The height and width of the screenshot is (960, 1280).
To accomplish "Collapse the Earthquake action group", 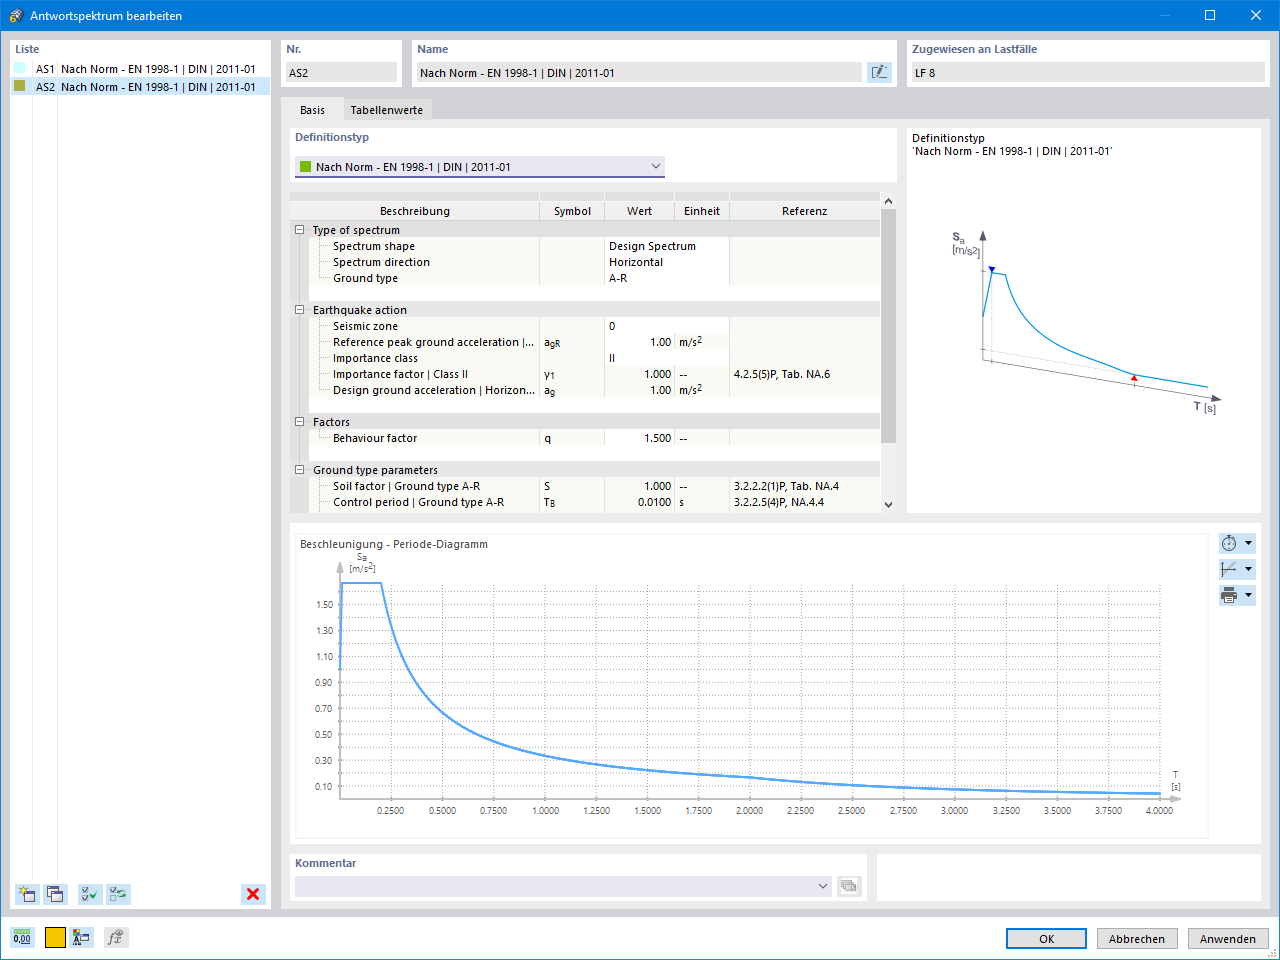I will point(299,310).
